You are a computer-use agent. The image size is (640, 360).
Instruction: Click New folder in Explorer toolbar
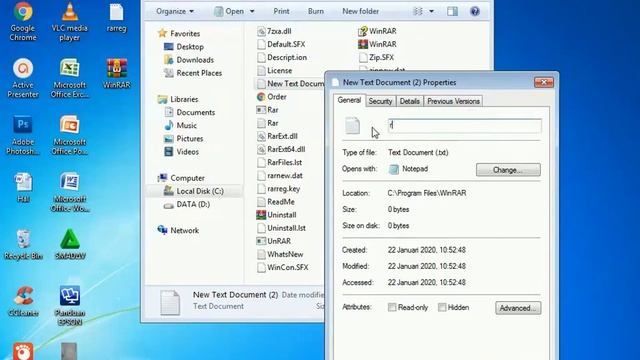(360, 11)
